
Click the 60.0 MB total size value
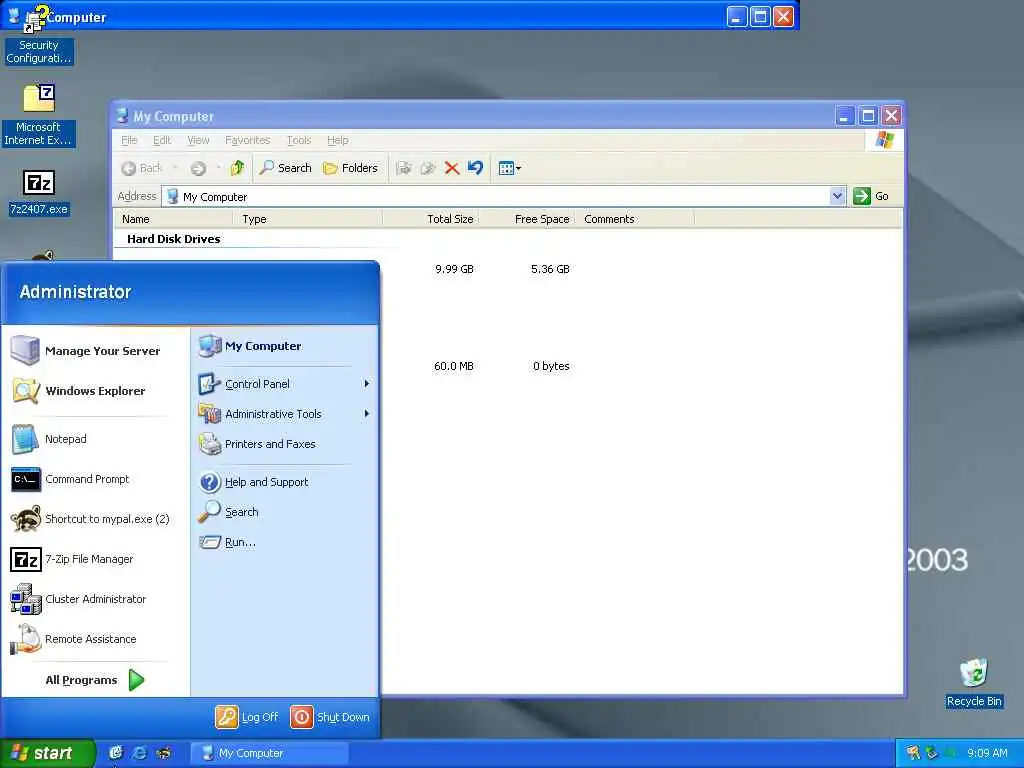[453, 366]
